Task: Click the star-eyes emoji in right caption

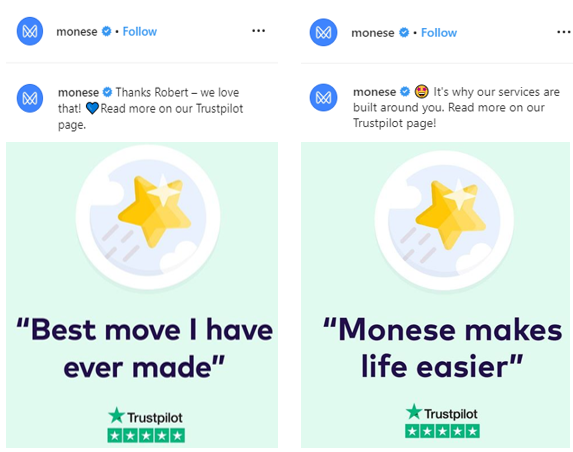Action: point(421,91)
